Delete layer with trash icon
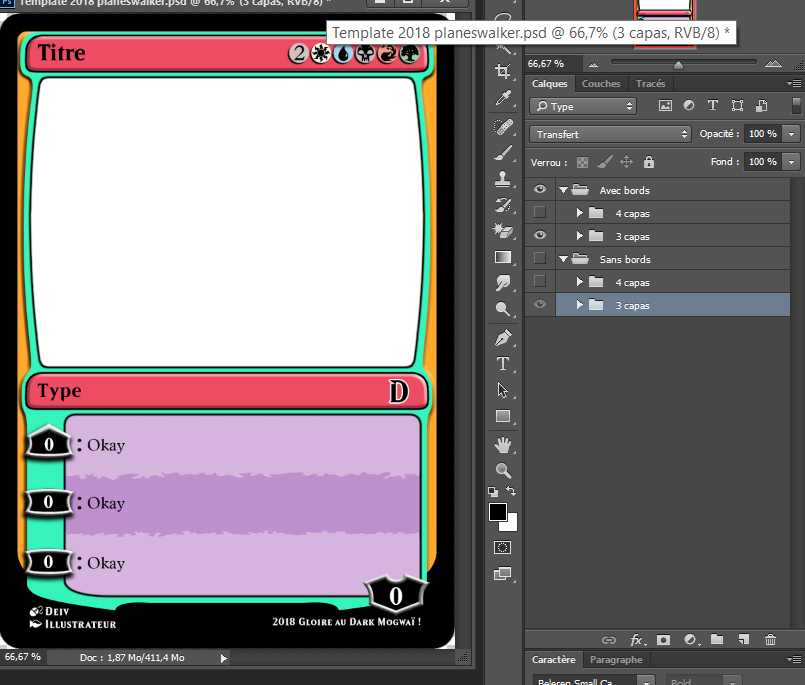 (x=770, y=639)
